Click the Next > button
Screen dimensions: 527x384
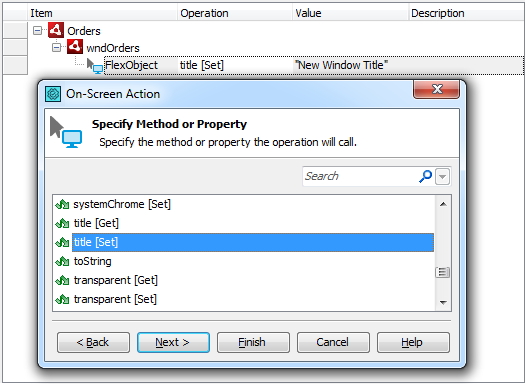coord(173,342)
